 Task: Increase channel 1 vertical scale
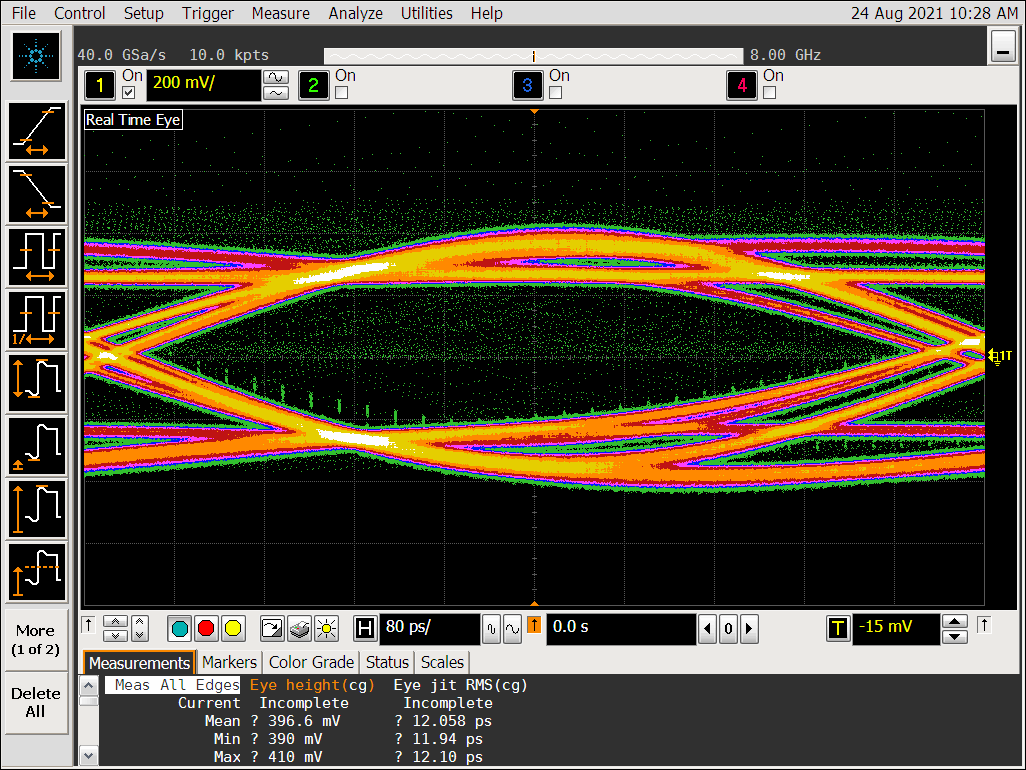(x=276, y=77)
